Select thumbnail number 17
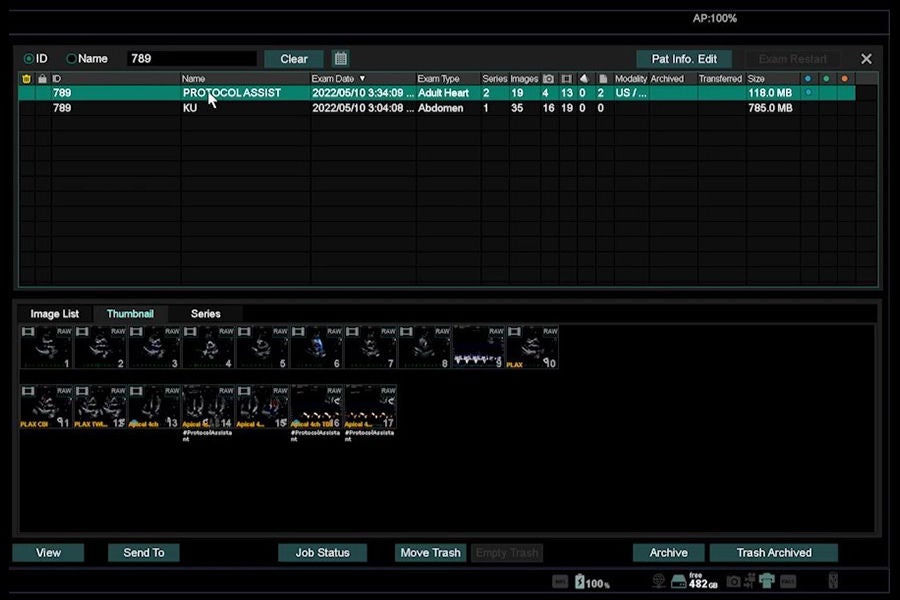This screenshot has height=600, width=900. pyautogui.click(x=370, y=407)
